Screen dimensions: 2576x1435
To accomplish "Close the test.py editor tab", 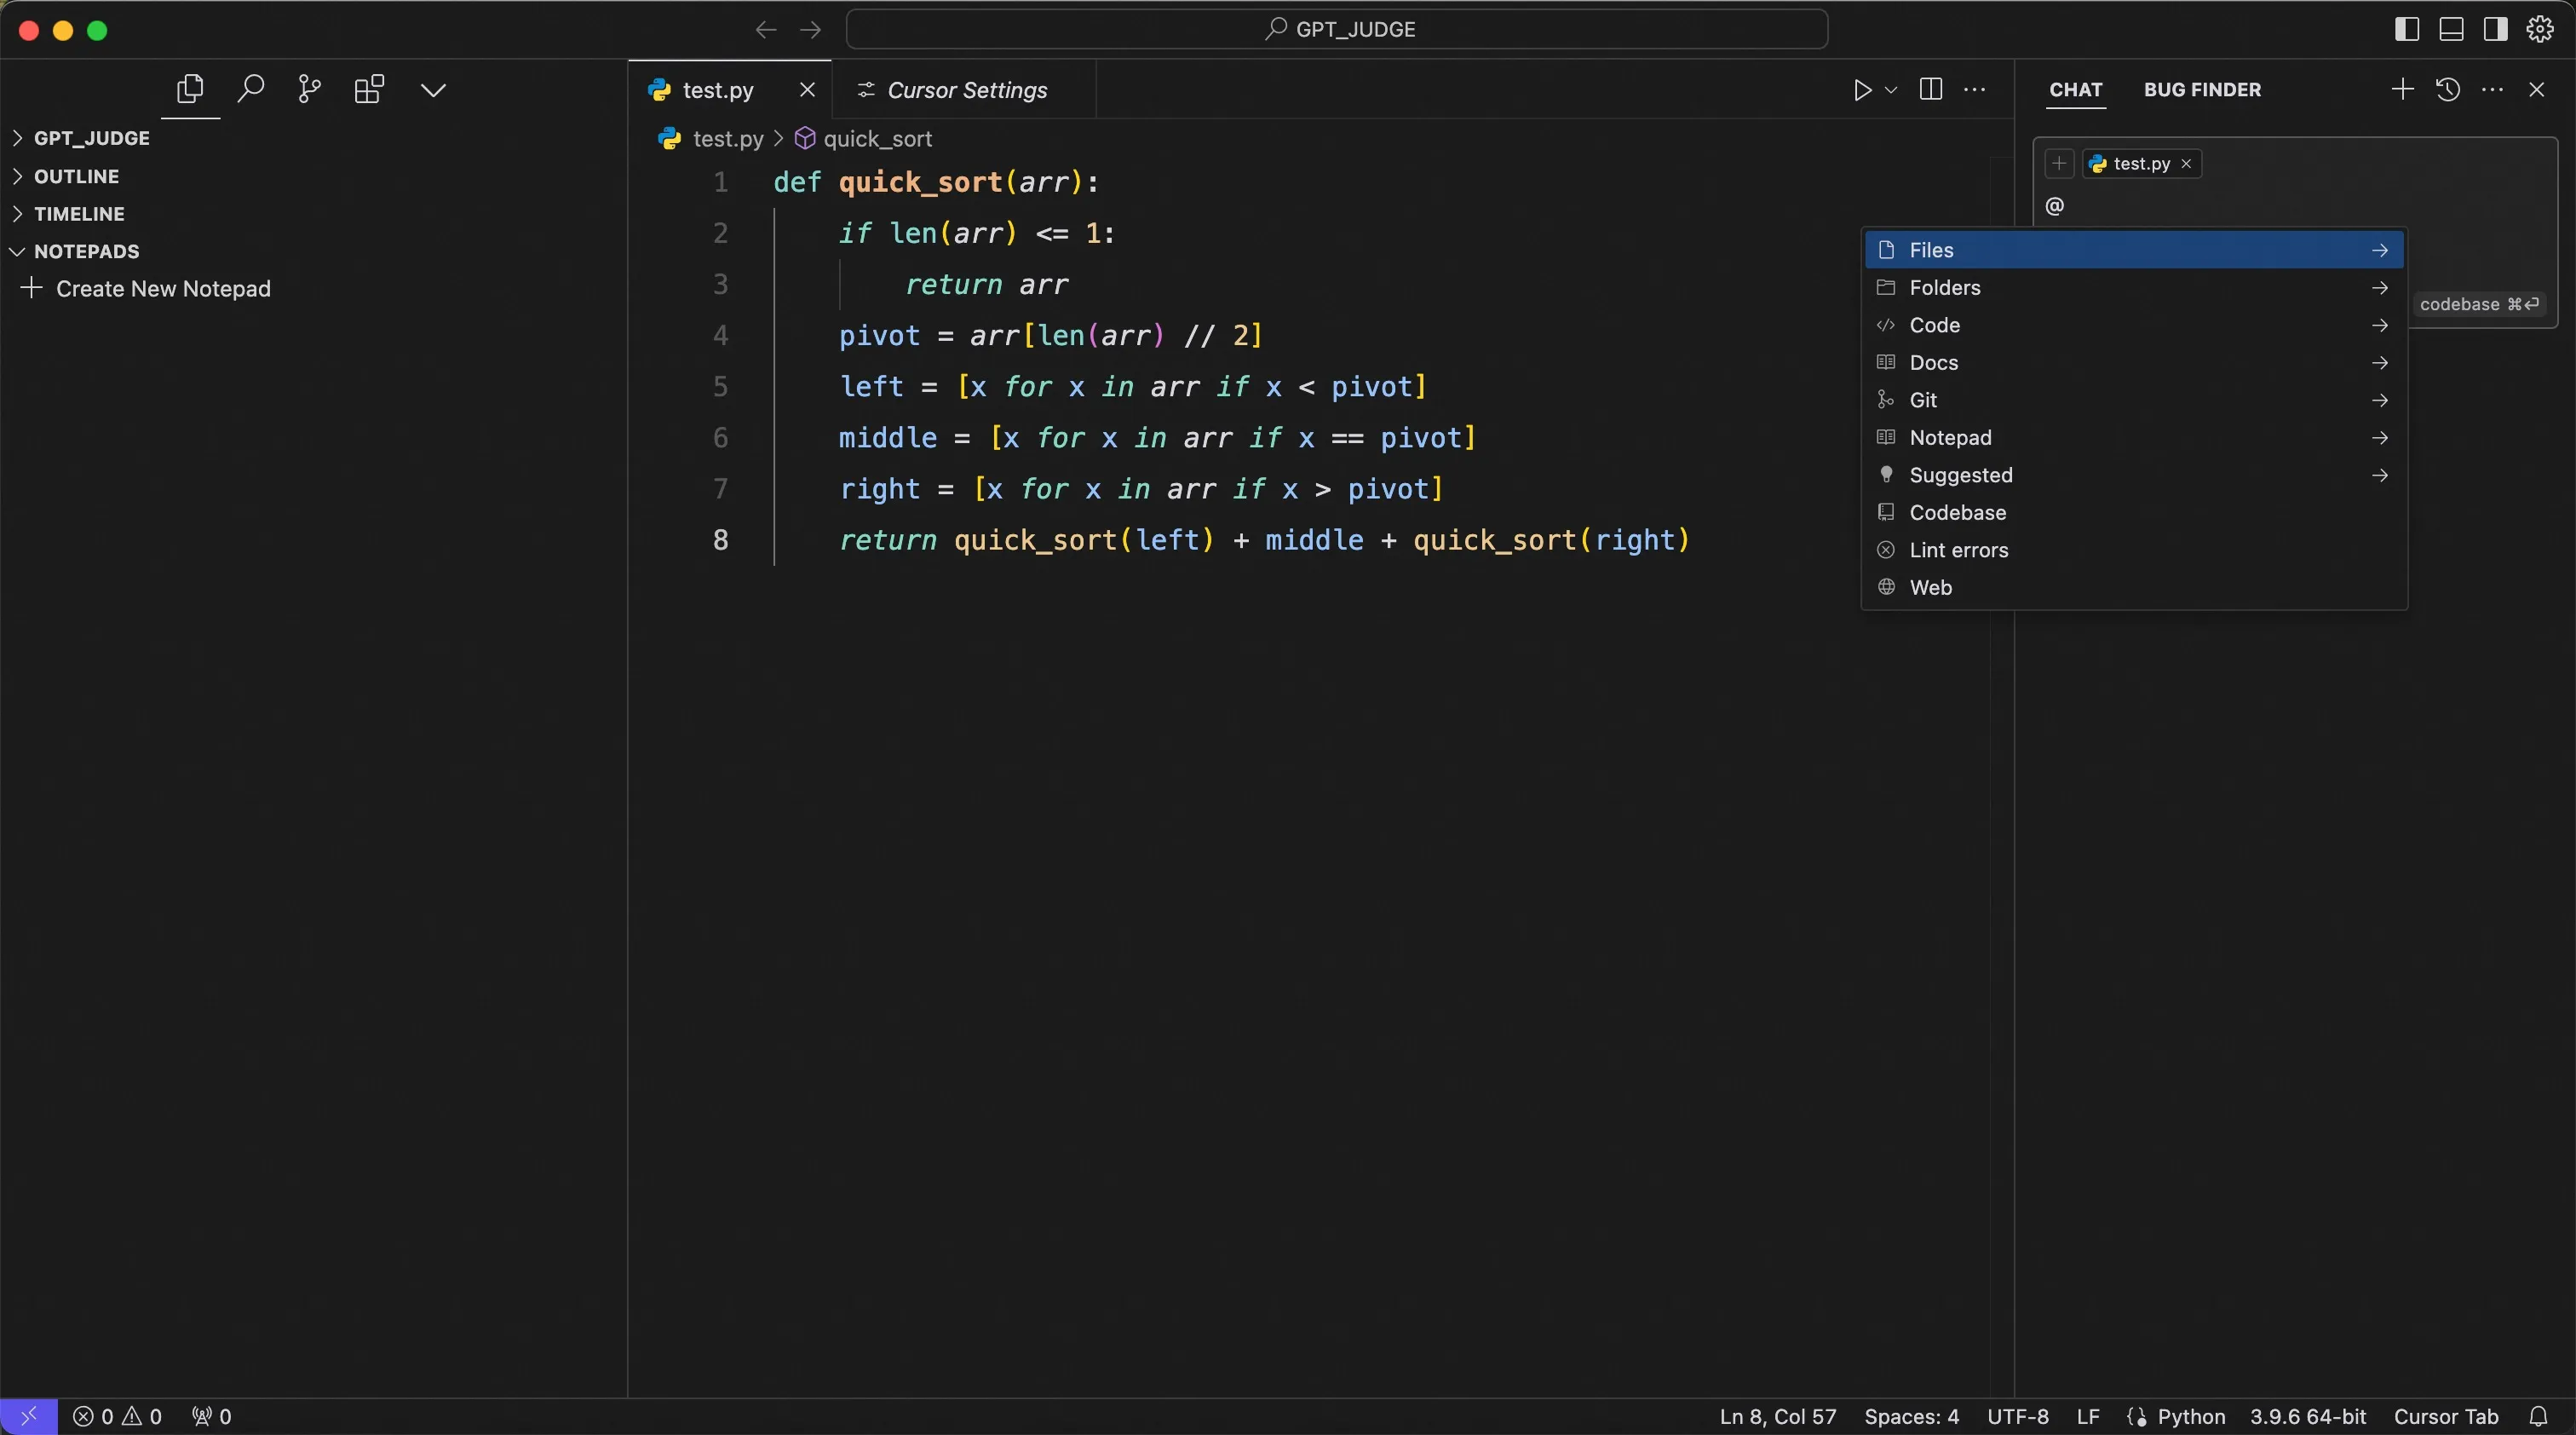I will click(807, 90).
